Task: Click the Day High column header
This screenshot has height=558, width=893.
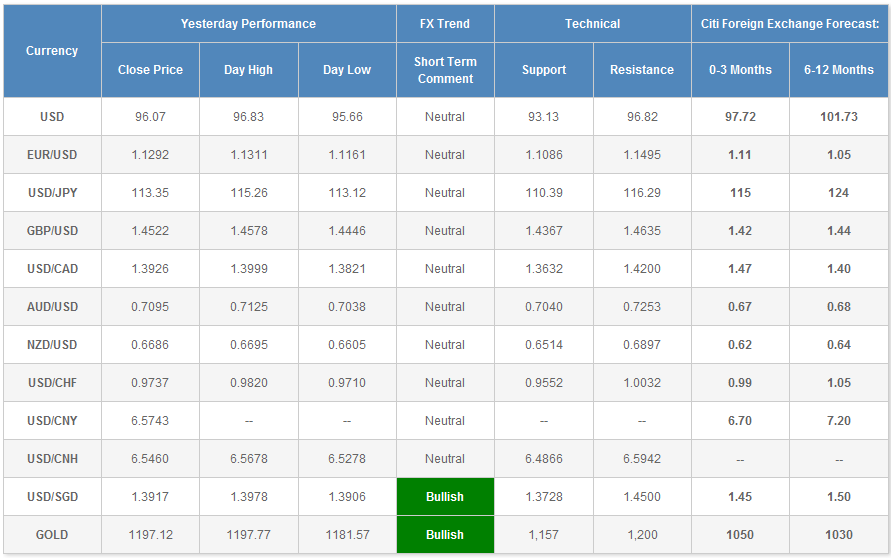Action: [x=248, y=70]
